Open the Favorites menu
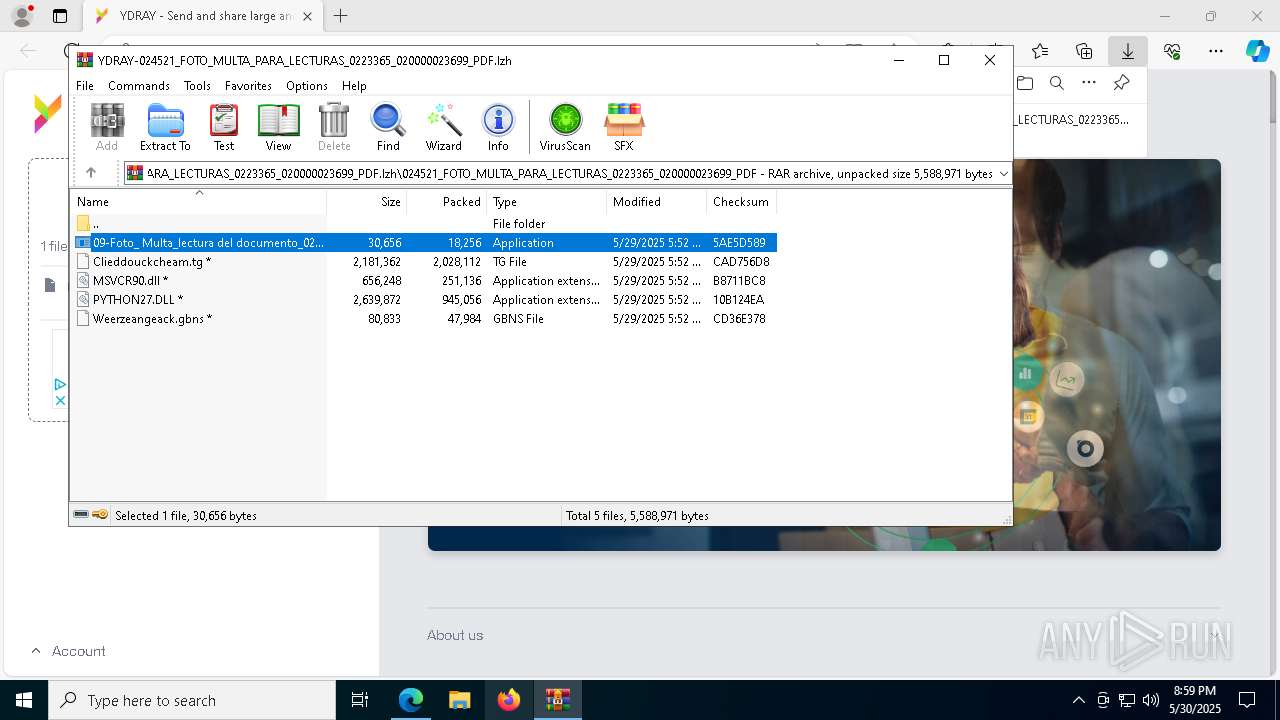The width and height of the screenshot is (1280, 720). point(248,86)
